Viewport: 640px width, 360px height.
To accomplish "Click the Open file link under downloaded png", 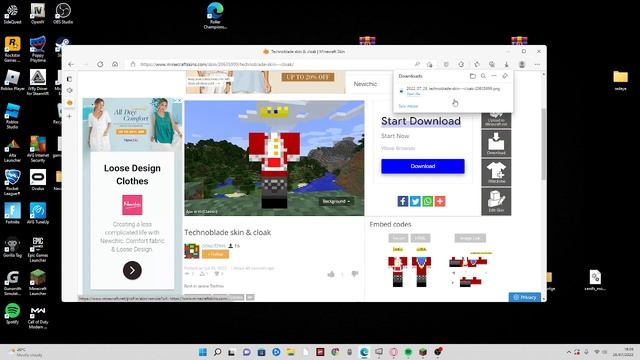I will click(x=413, y=94).
